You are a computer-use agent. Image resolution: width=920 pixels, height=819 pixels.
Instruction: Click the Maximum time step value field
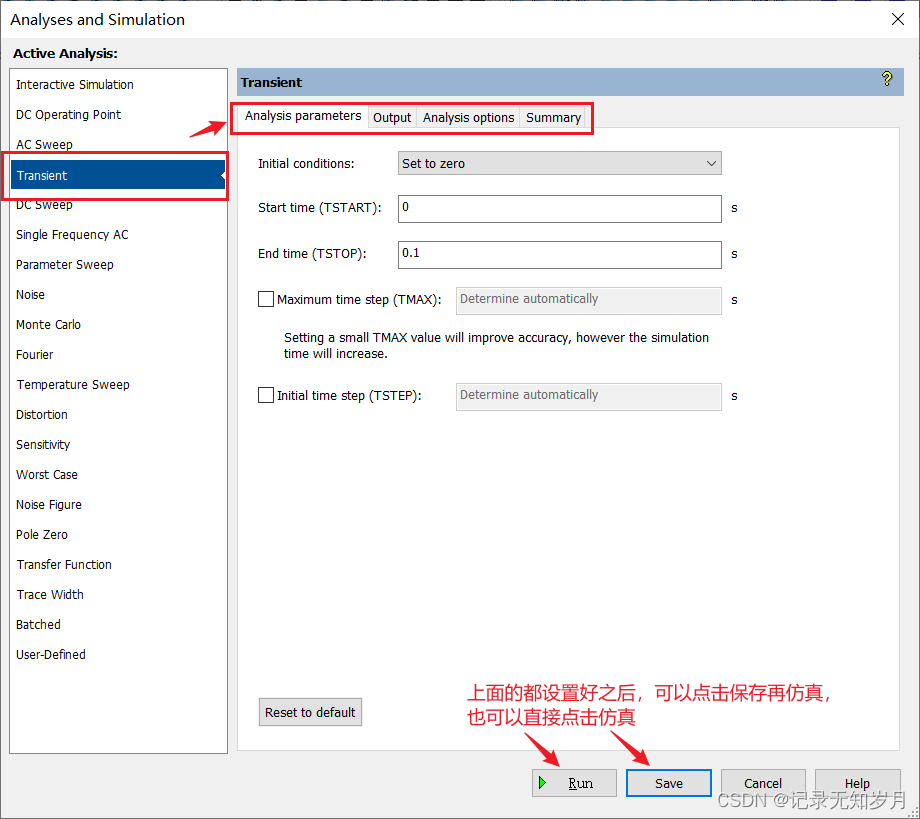(588, 300)
